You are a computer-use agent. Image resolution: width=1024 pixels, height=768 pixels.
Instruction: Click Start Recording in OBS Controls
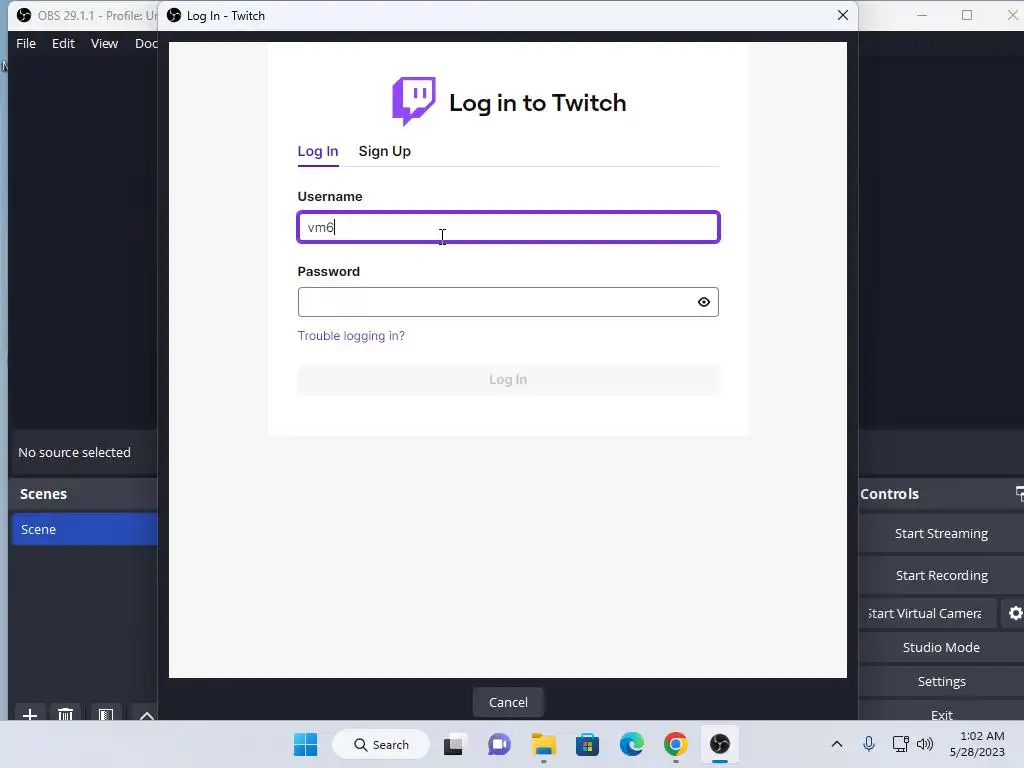point(941,575)
